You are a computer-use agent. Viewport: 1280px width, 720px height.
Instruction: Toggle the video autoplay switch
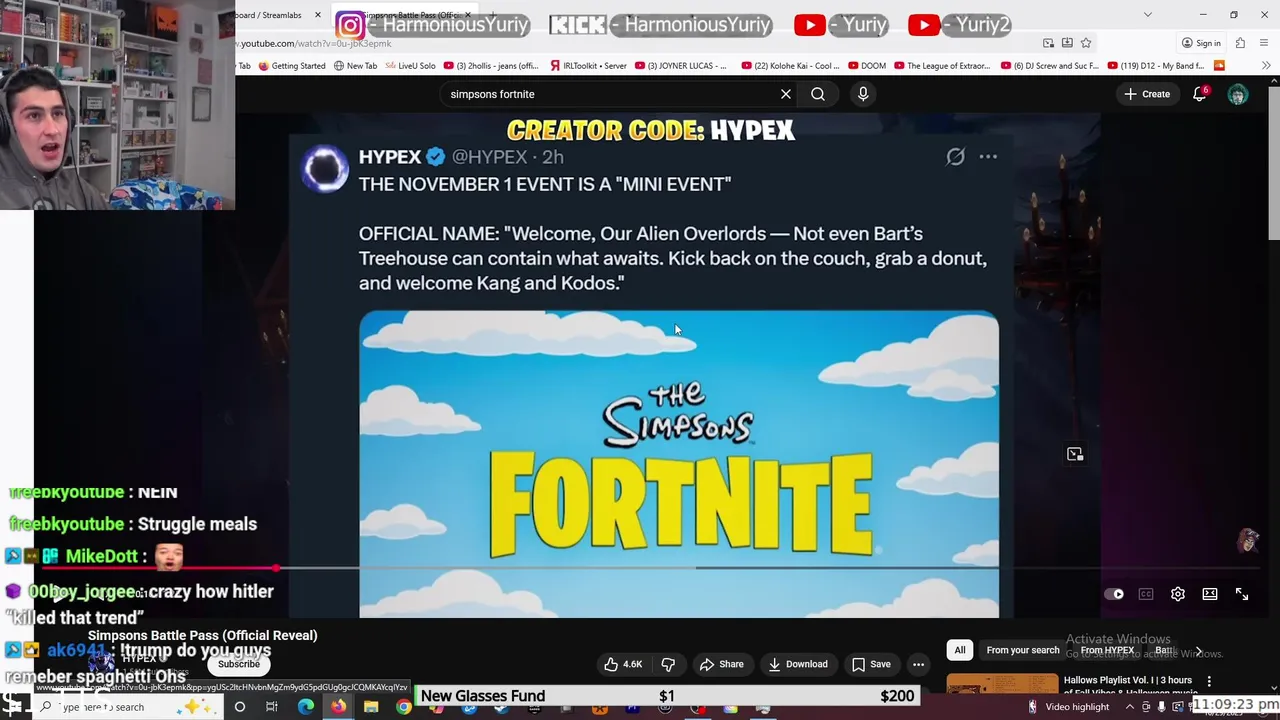click(x=1114, y=594)
